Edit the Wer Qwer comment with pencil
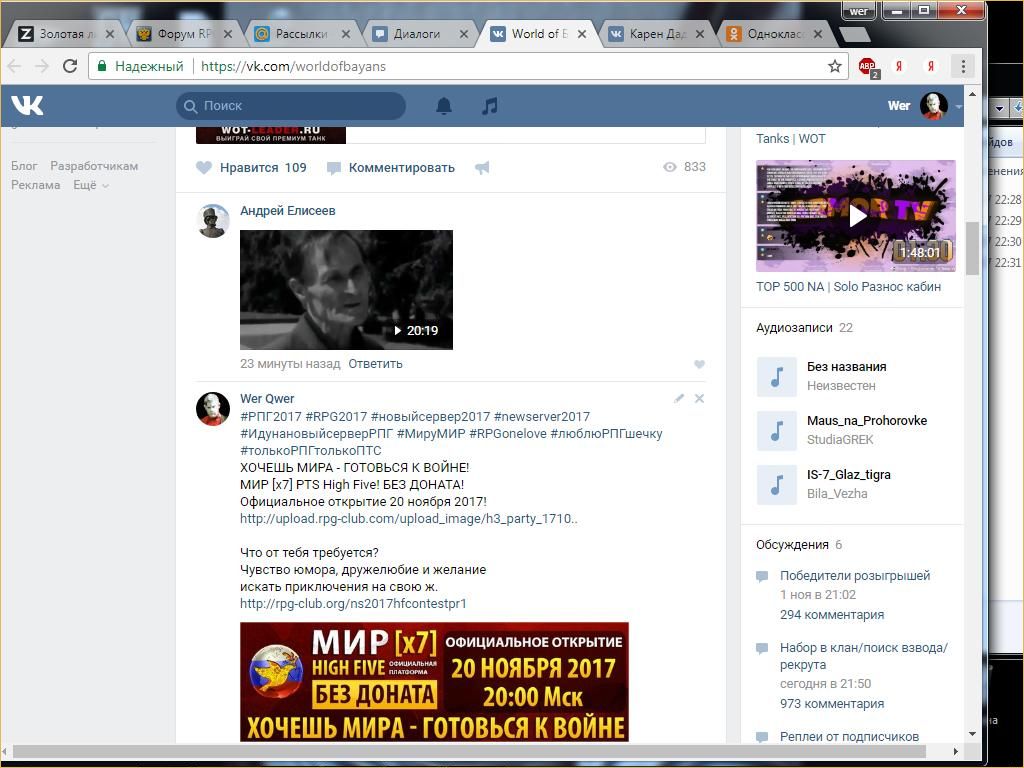 (x=679, y=398)
